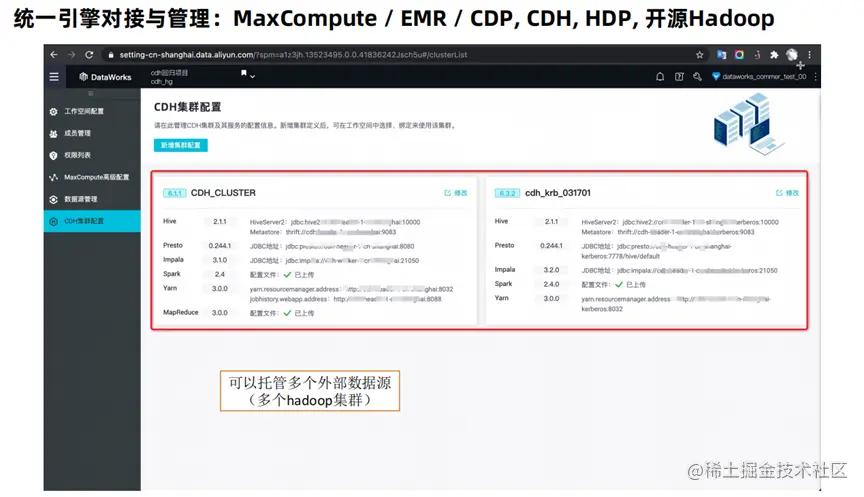
Task: Click the workspace bookmark flag icon
Action: click(x=244, y=73)
